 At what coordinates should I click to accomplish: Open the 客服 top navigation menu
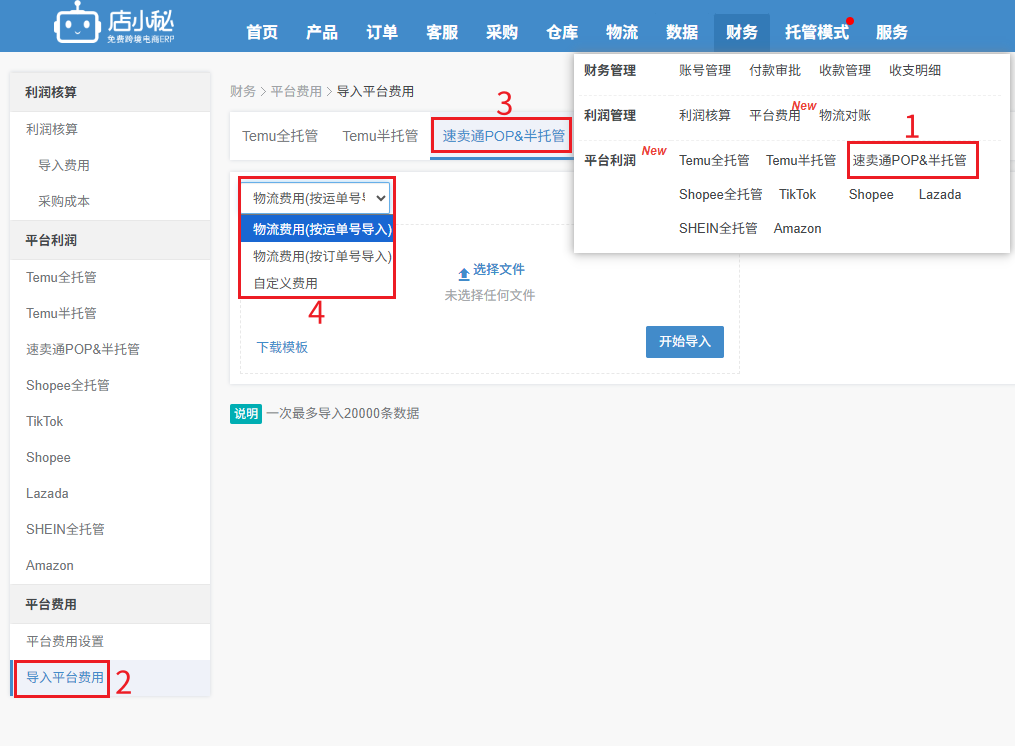442,32
